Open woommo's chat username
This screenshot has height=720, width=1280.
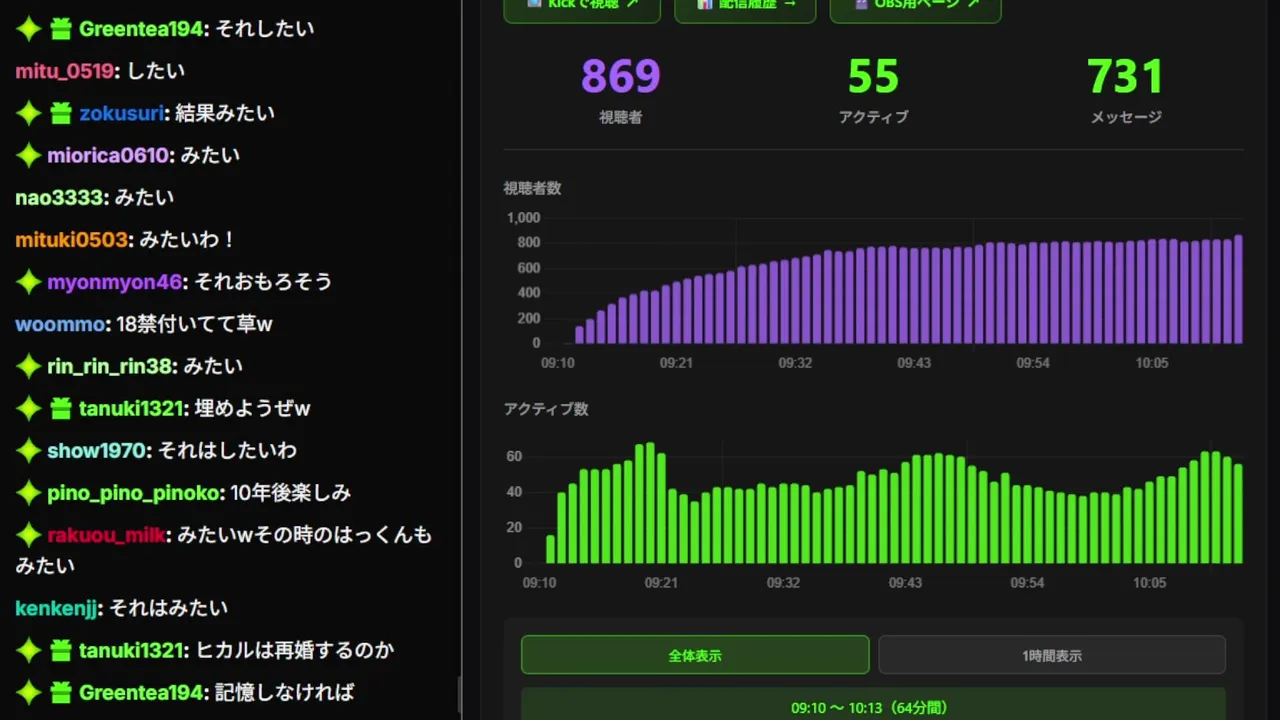(x=60, y=324)
